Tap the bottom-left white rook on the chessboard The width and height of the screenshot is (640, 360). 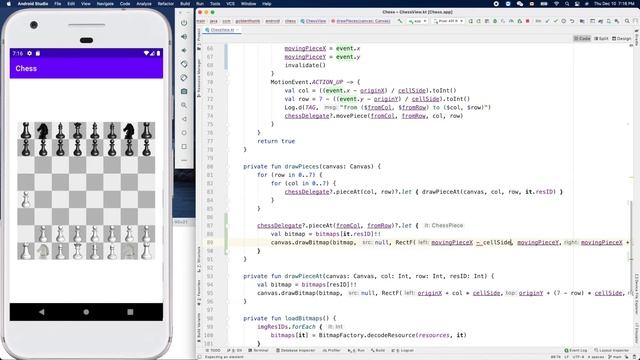[x=26, y=251]
